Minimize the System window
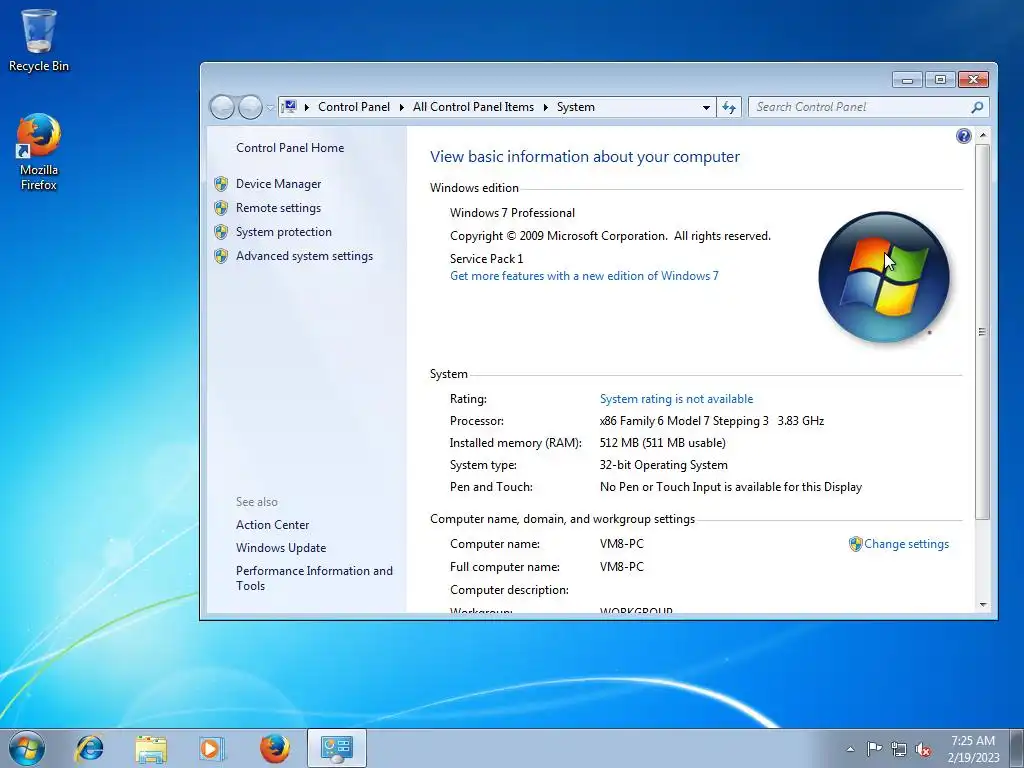 click(x=907, y=80)
